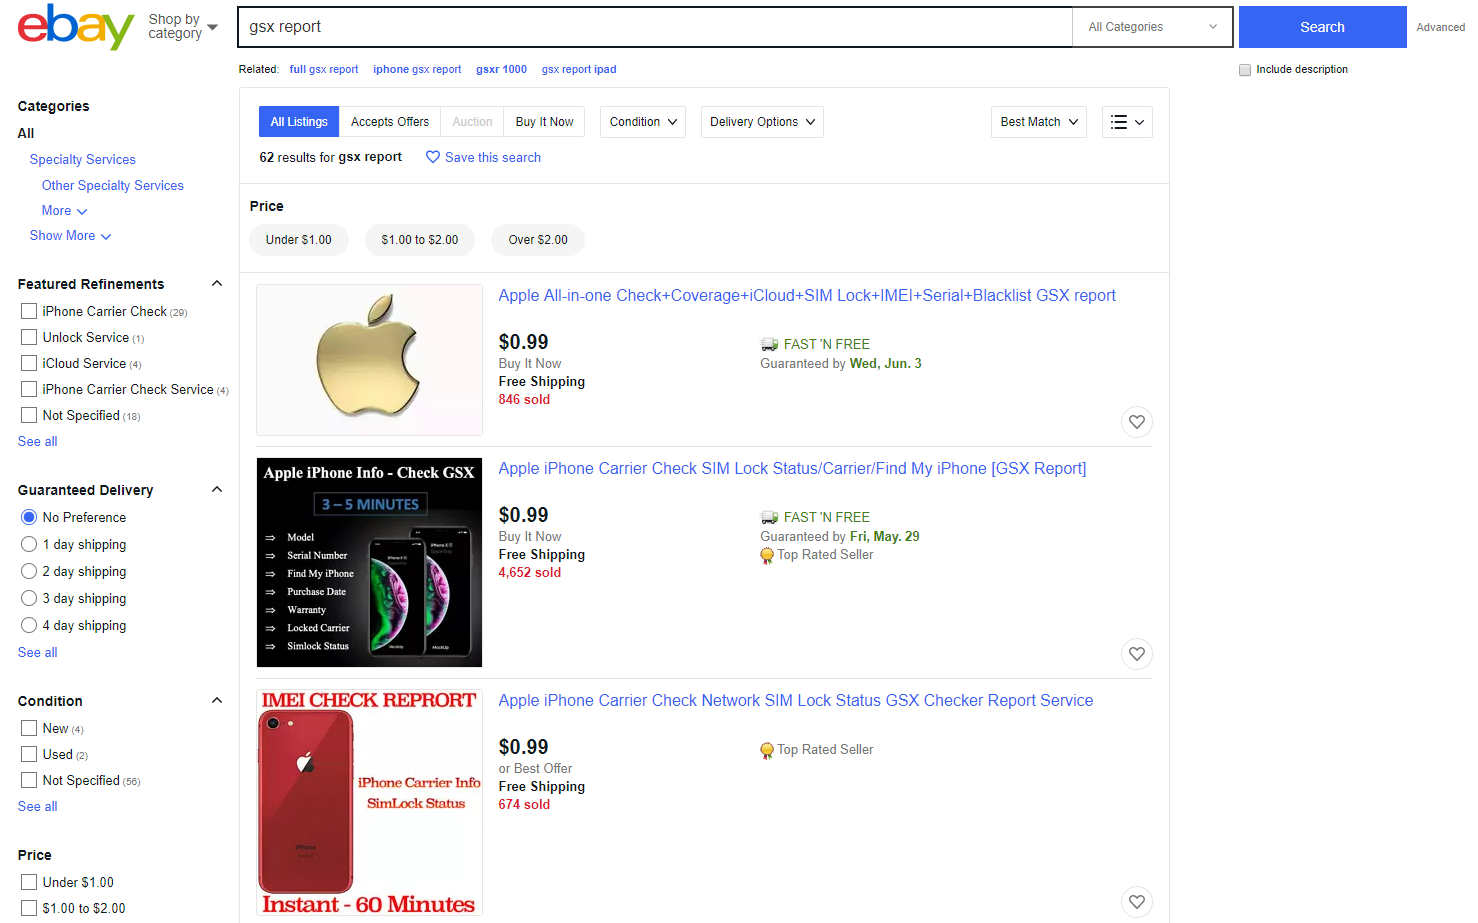The height and width of the screenshot is (923, 1478).
Task: Choose 2 day shipping
Action: 29,571
